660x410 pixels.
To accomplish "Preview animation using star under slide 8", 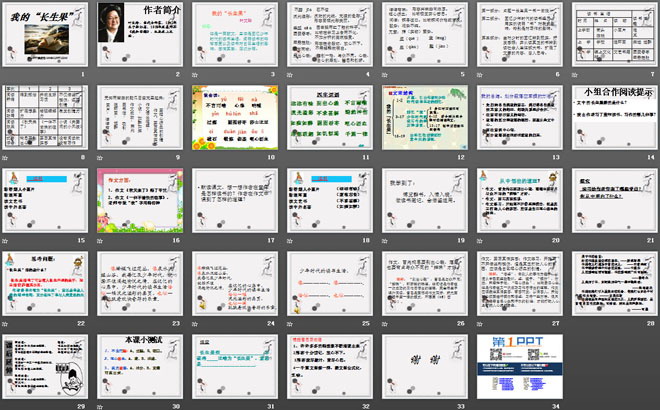I will coord(5,156).
